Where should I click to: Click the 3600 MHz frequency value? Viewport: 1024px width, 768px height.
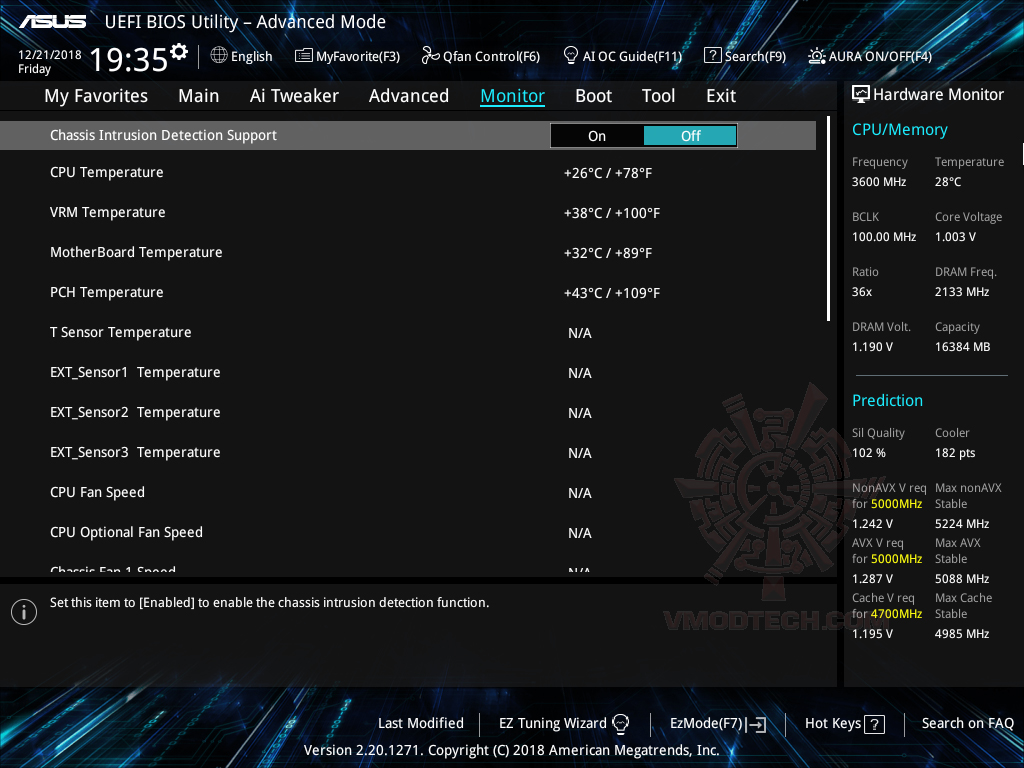[878, 182]
